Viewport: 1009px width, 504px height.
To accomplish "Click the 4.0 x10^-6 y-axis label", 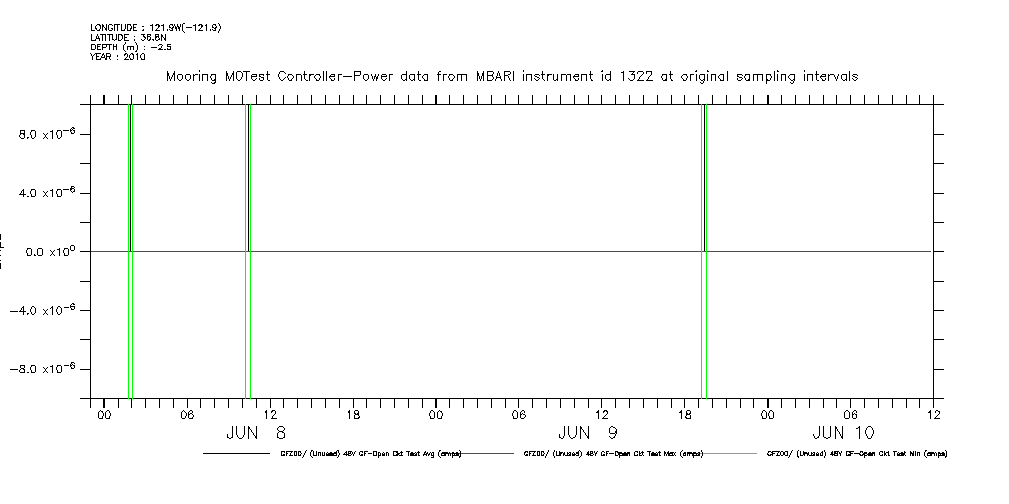I will (49, 192).
